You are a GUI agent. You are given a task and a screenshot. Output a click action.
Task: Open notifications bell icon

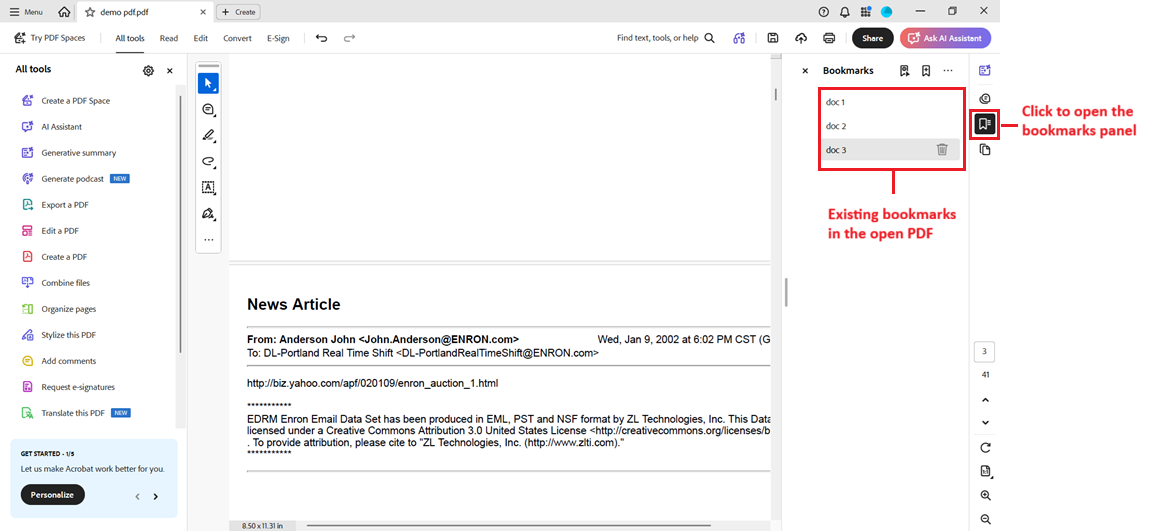pos(845,12)
